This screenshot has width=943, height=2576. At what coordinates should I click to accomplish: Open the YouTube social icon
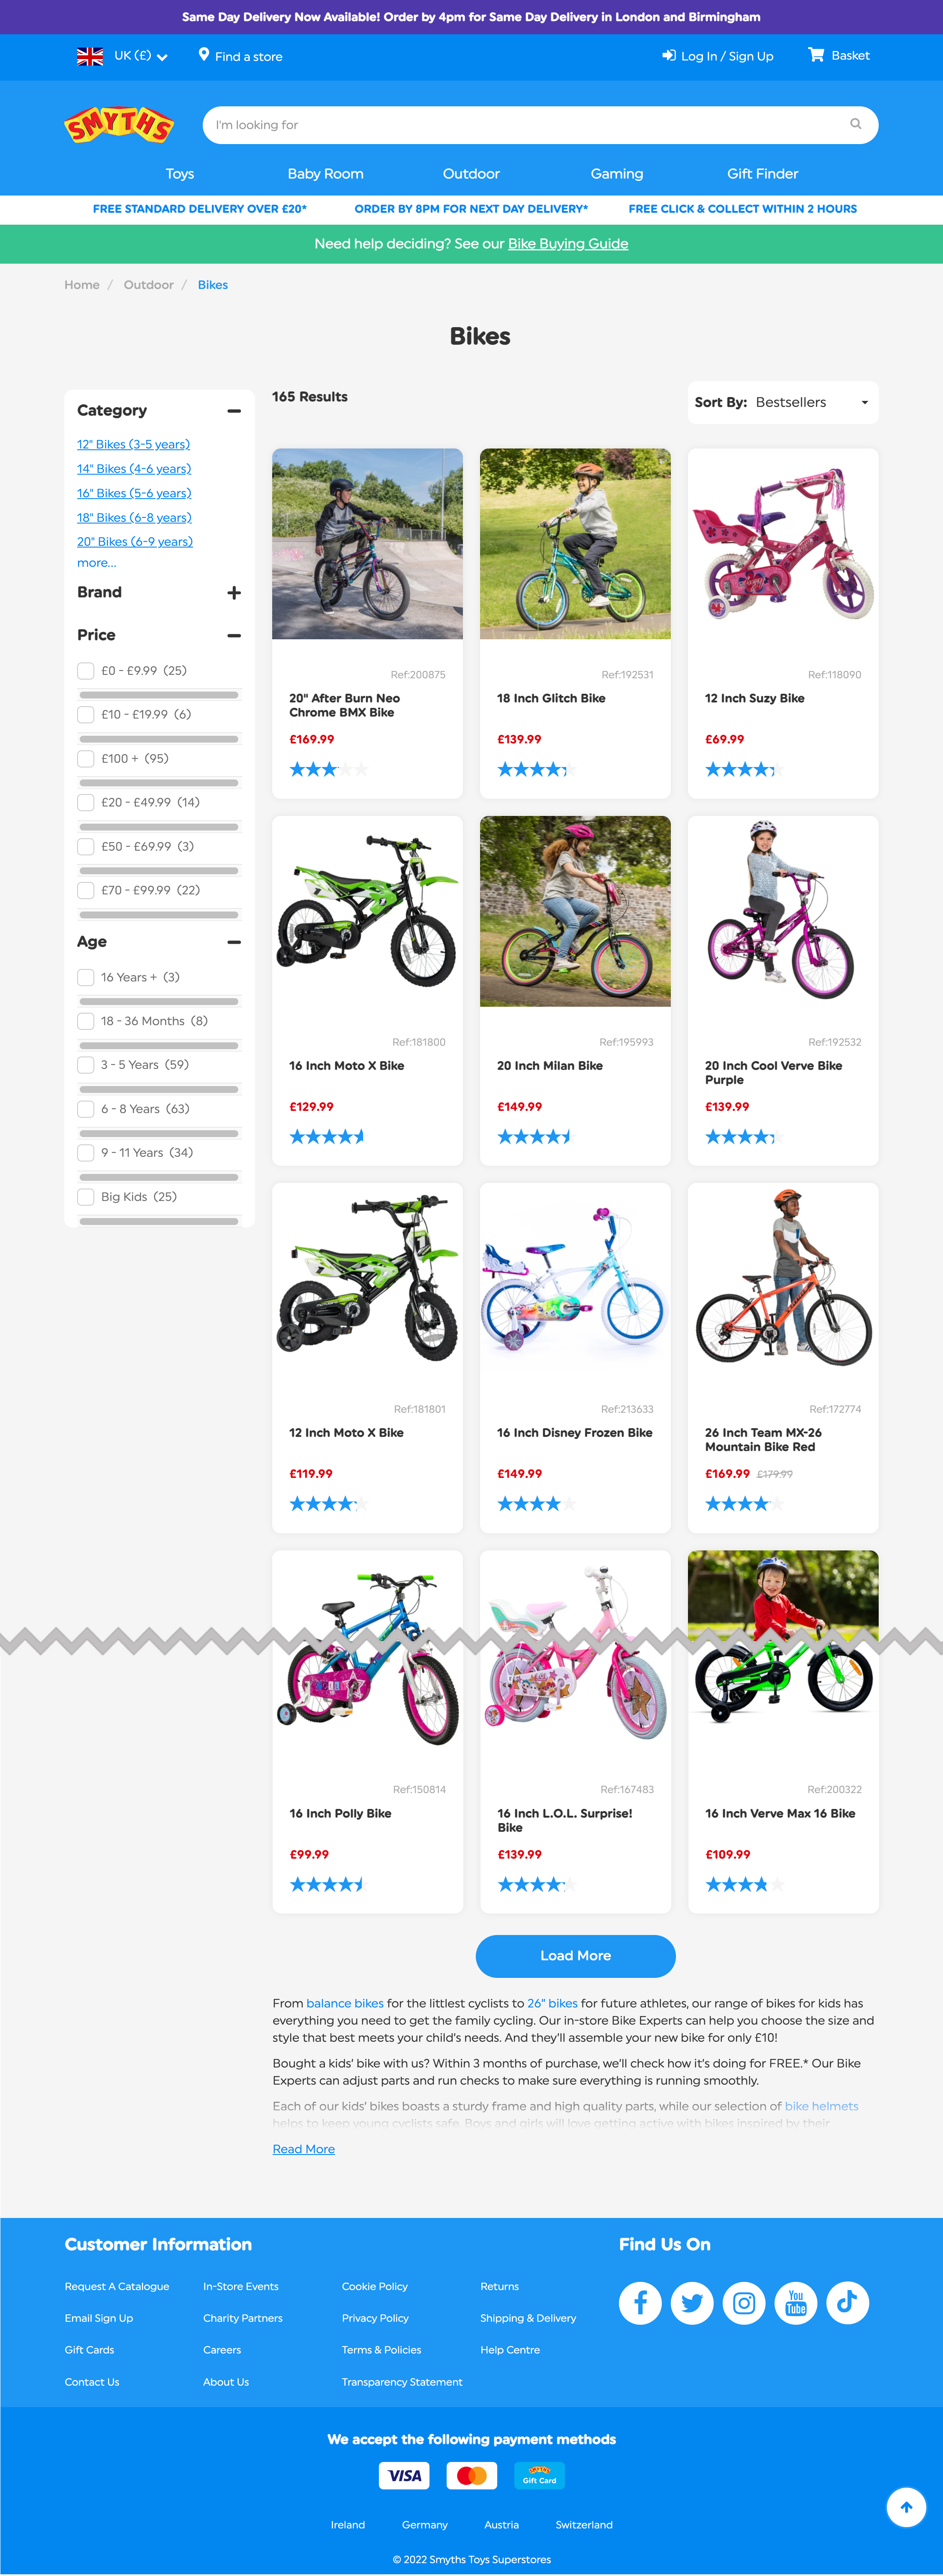796,2302
